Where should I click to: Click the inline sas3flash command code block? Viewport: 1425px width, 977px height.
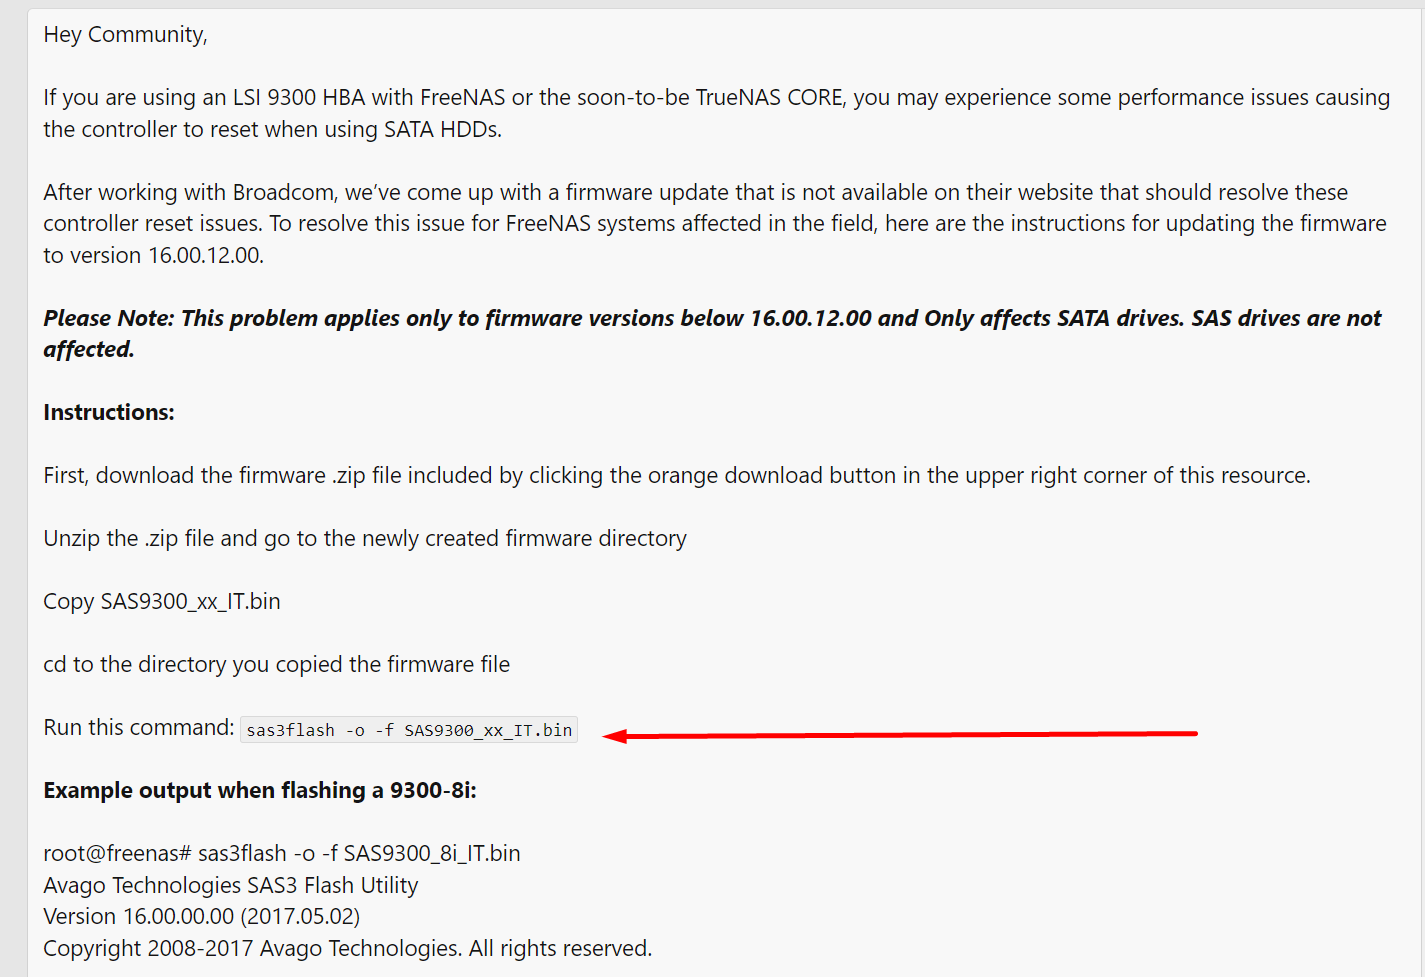click(x=409, y=730)
